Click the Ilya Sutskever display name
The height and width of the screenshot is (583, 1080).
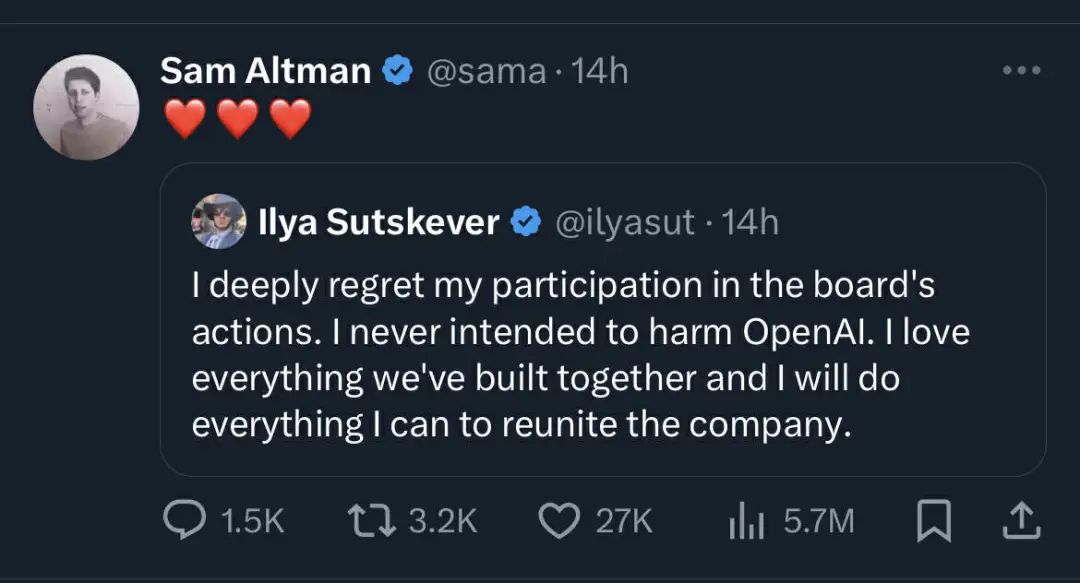point(378,222)
